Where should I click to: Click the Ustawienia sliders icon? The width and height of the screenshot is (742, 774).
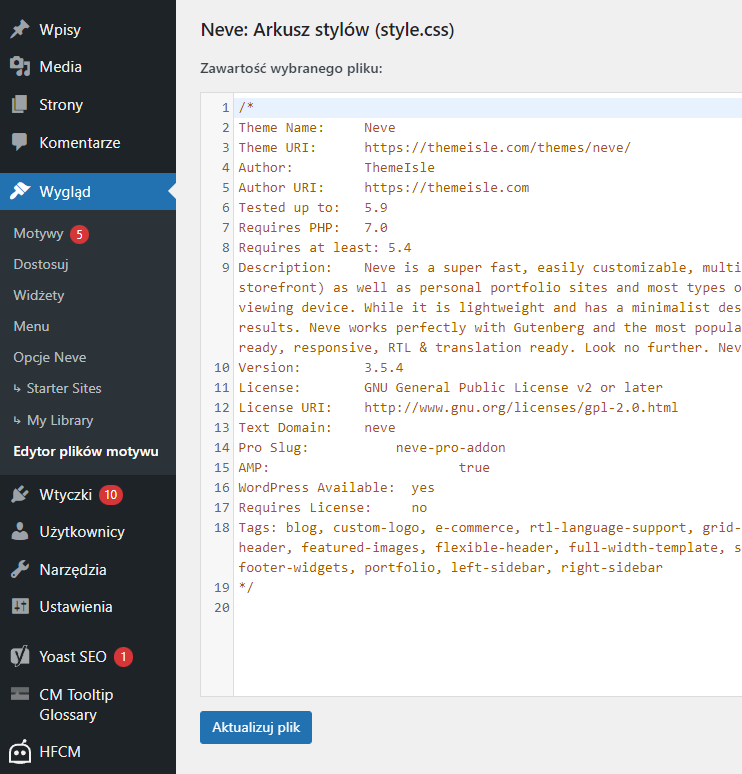click(20, 606)
